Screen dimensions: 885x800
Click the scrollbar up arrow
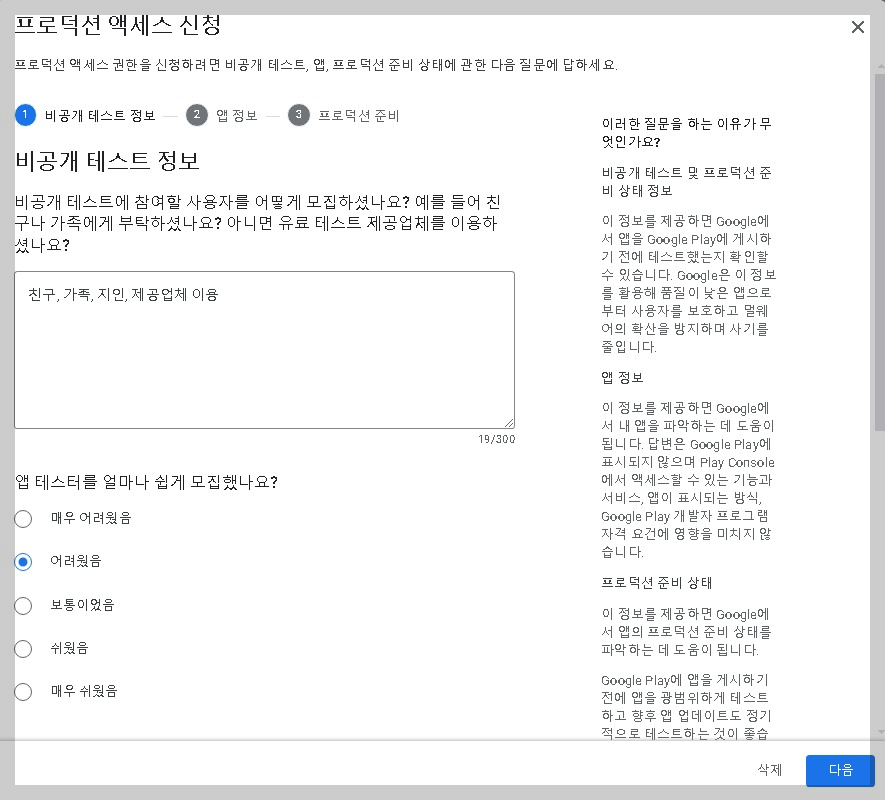pyautogui.click(x=880, y=67)
